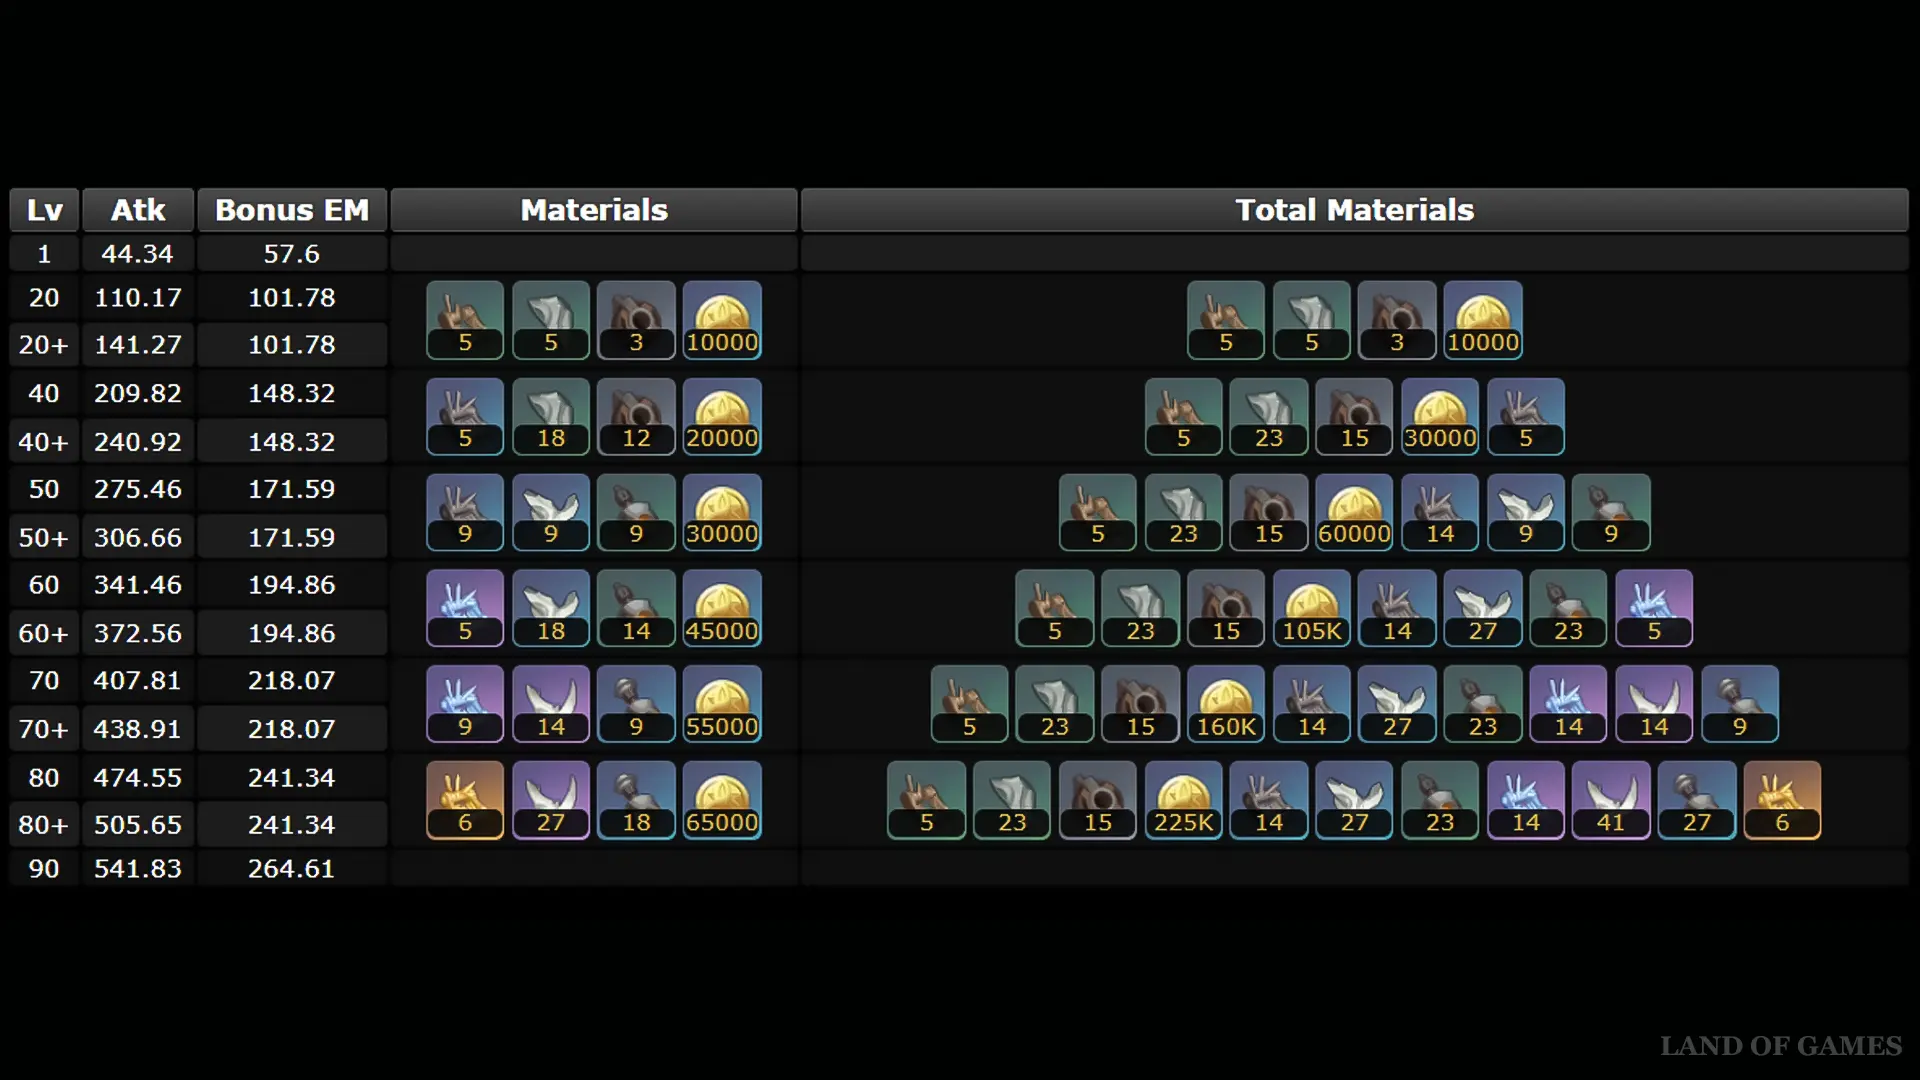Image resolution: width=1920 pixels, height=1080 pixels.
Task: Click the 10000 Mora icon in Total Materials
Action: click(1483, 320)
